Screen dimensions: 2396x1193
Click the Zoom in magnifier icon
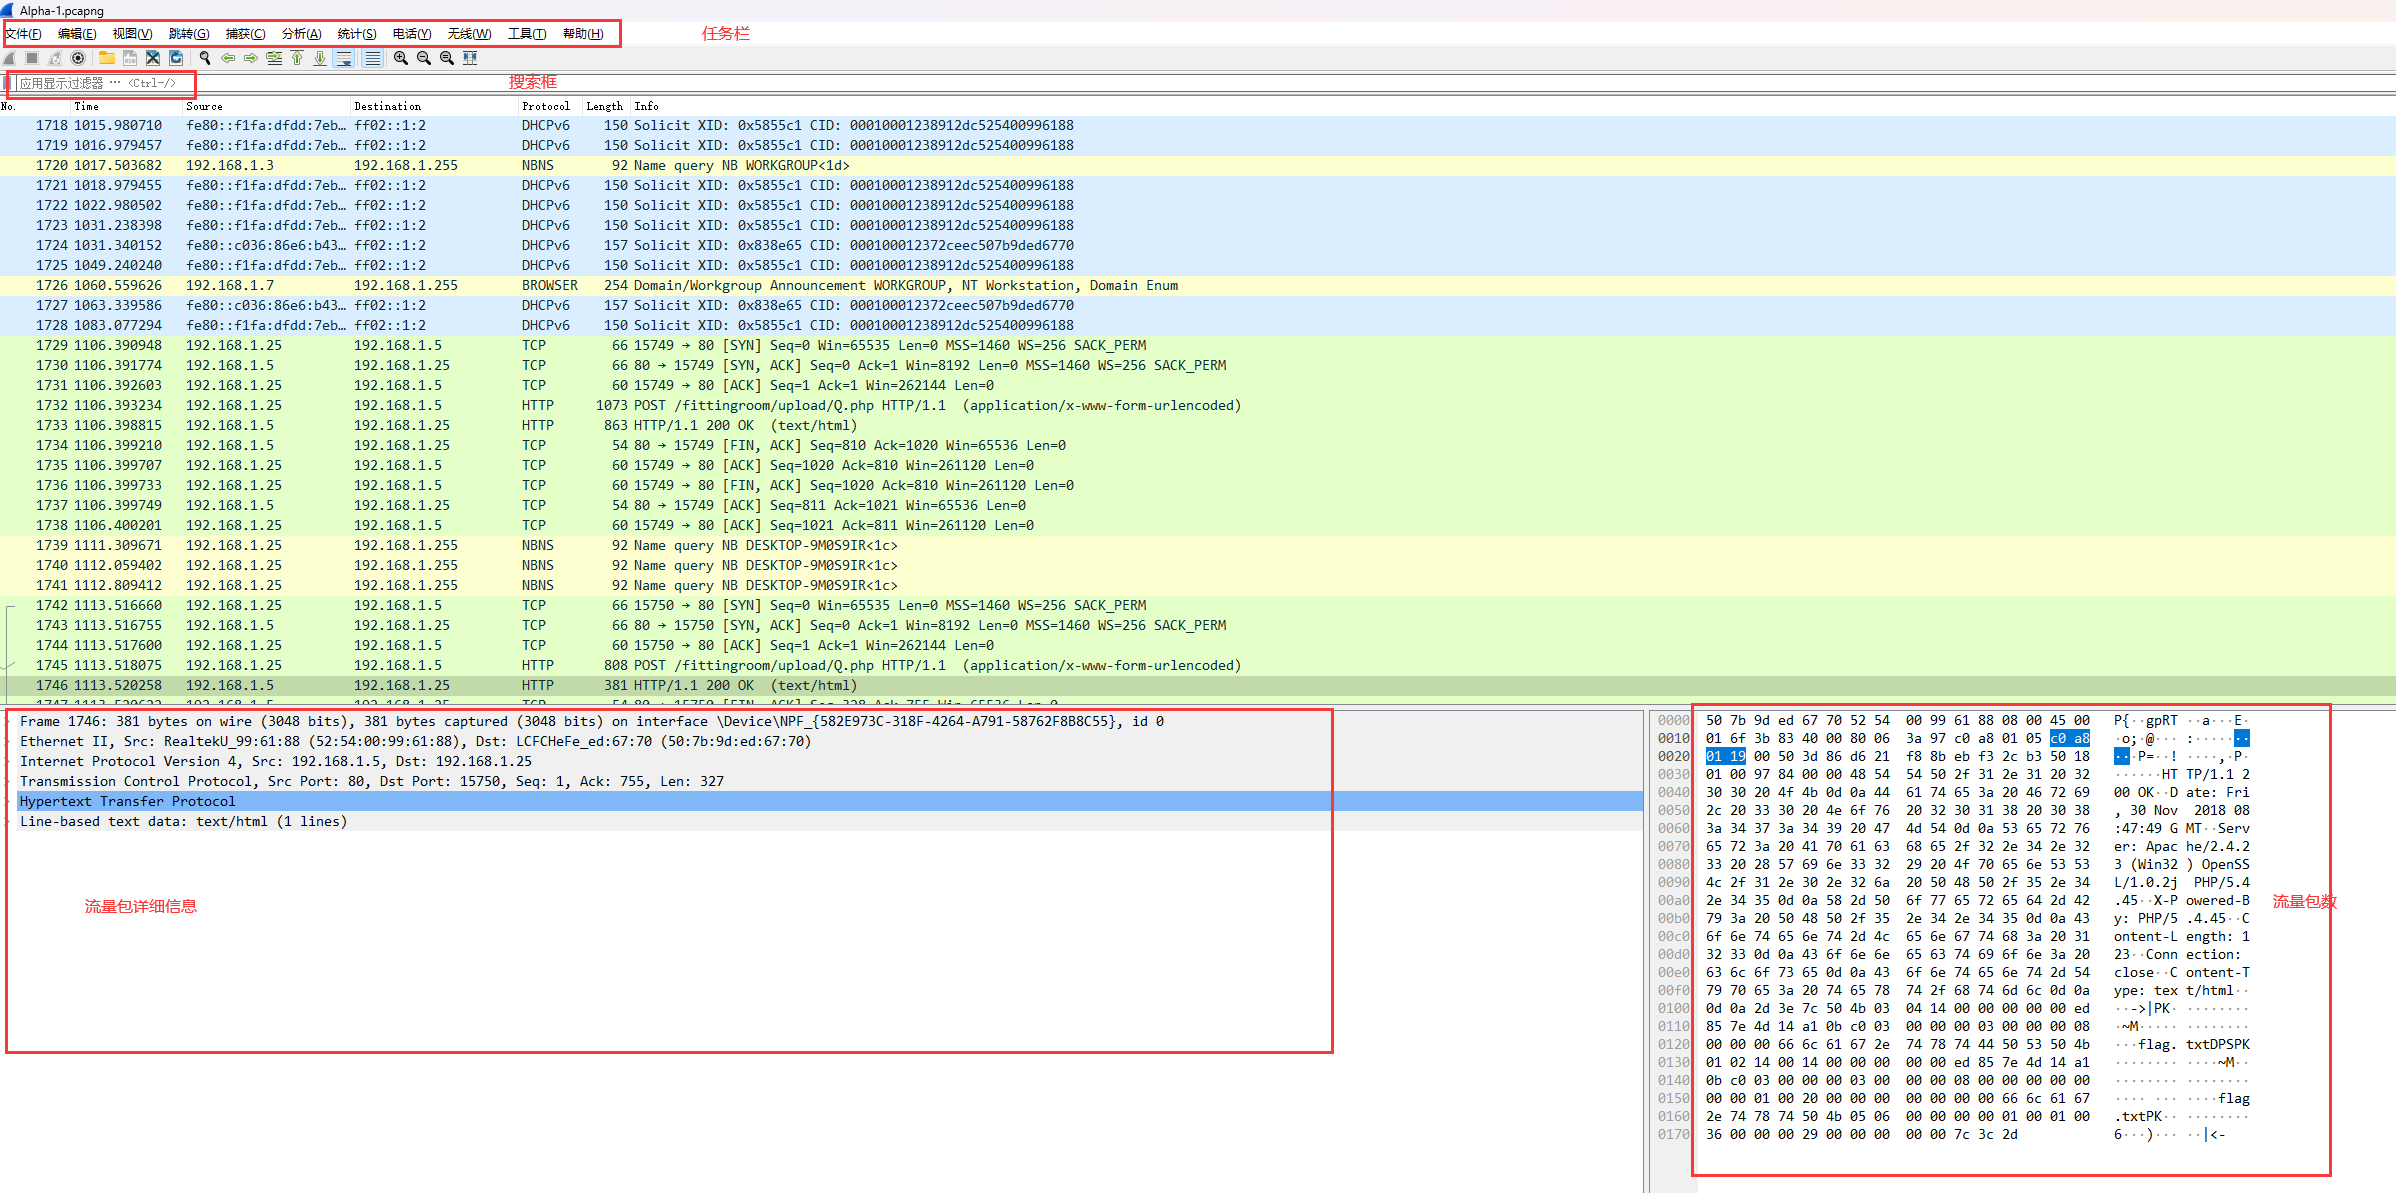(401, 58)
